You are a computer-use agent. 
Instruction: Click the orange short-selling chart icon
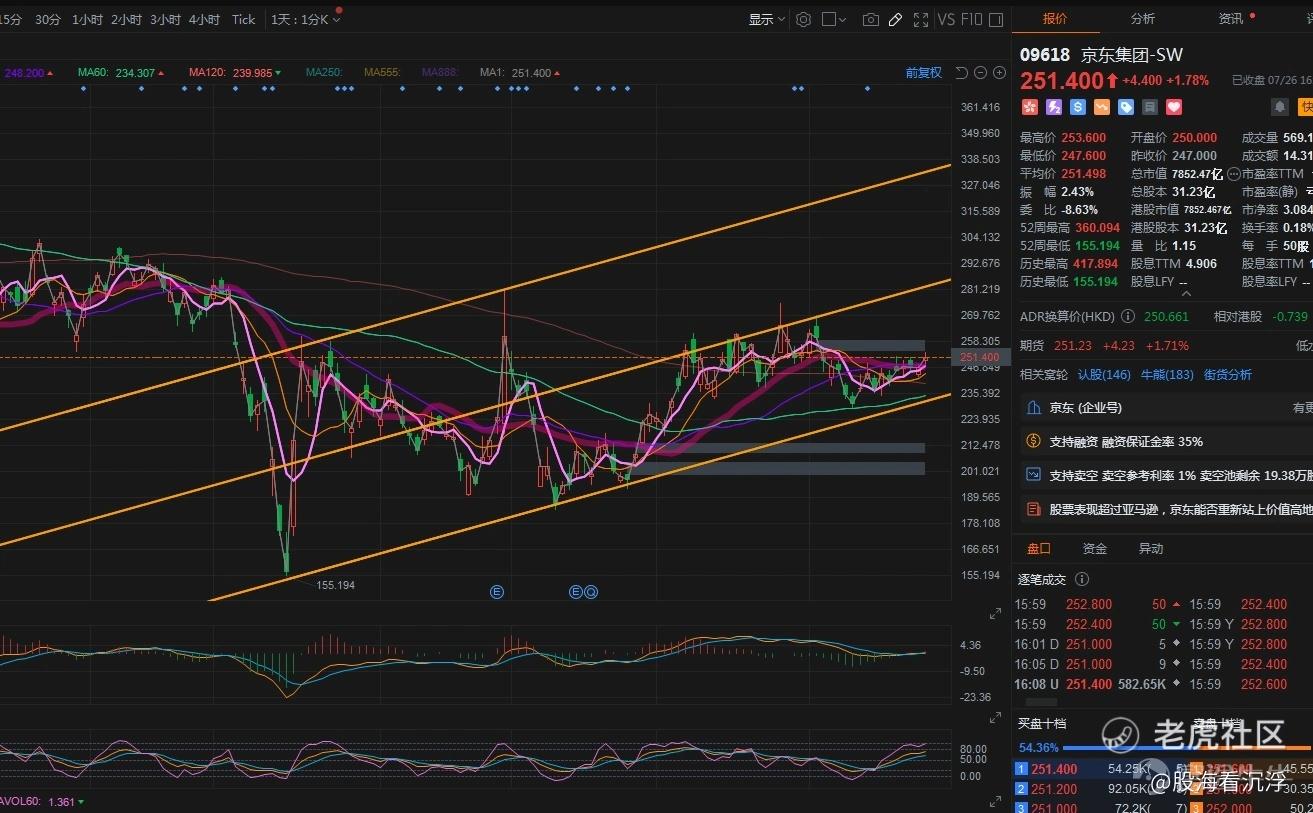coord(1101,107)
